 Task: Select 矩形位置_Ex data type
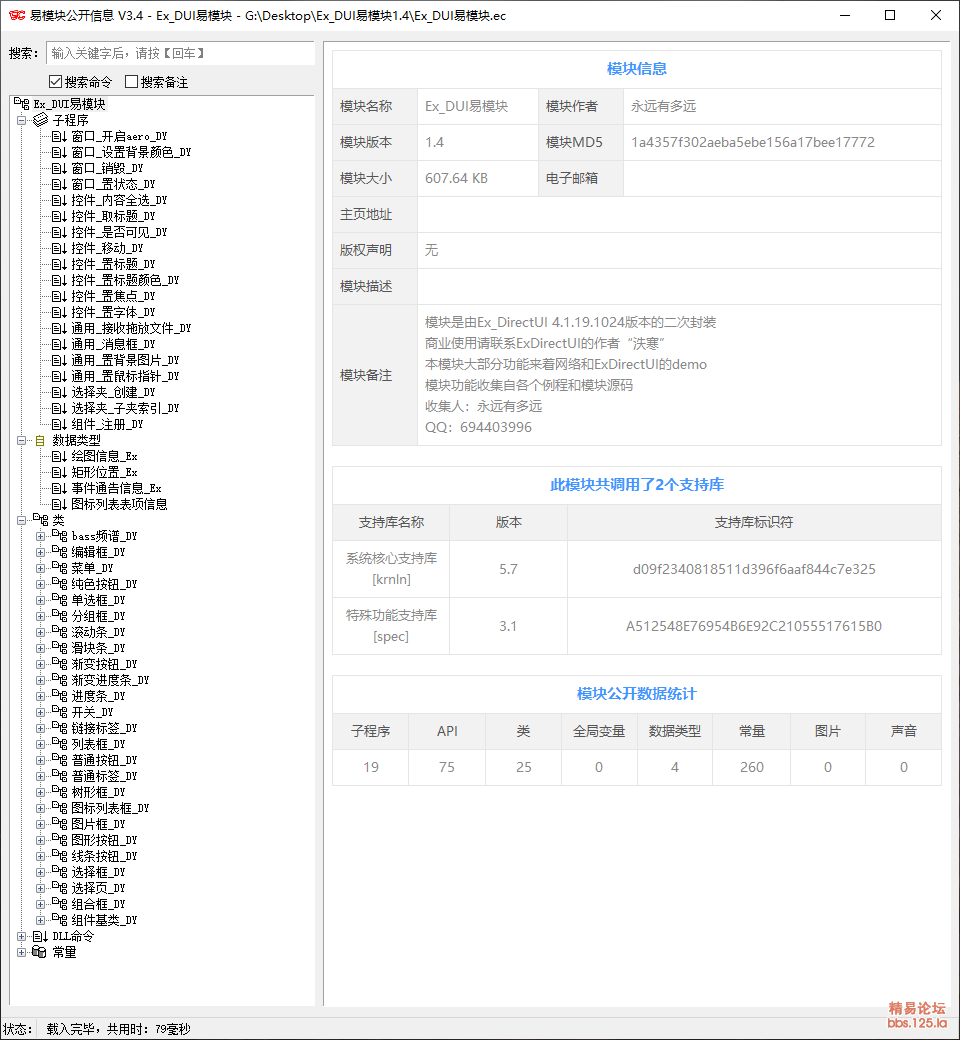pyautogui.click(x=105, y=472)
